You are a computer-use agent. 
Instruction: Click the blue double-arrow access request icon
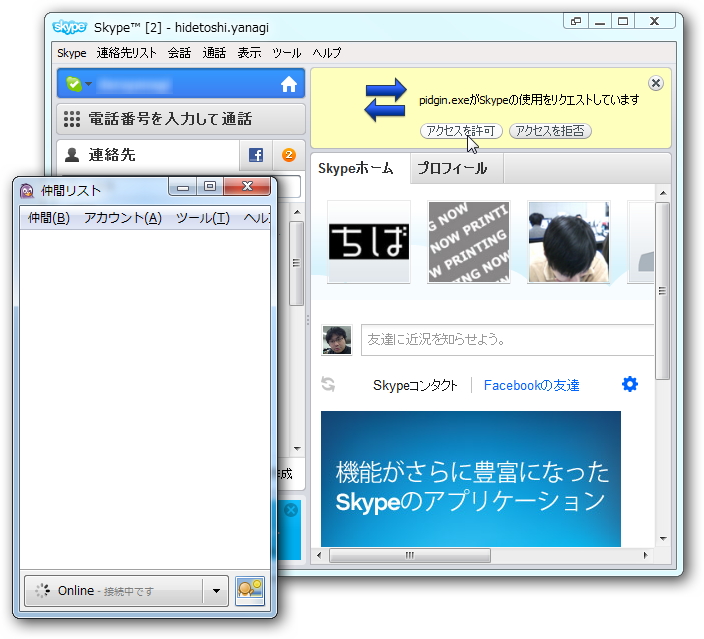[385, 100]
